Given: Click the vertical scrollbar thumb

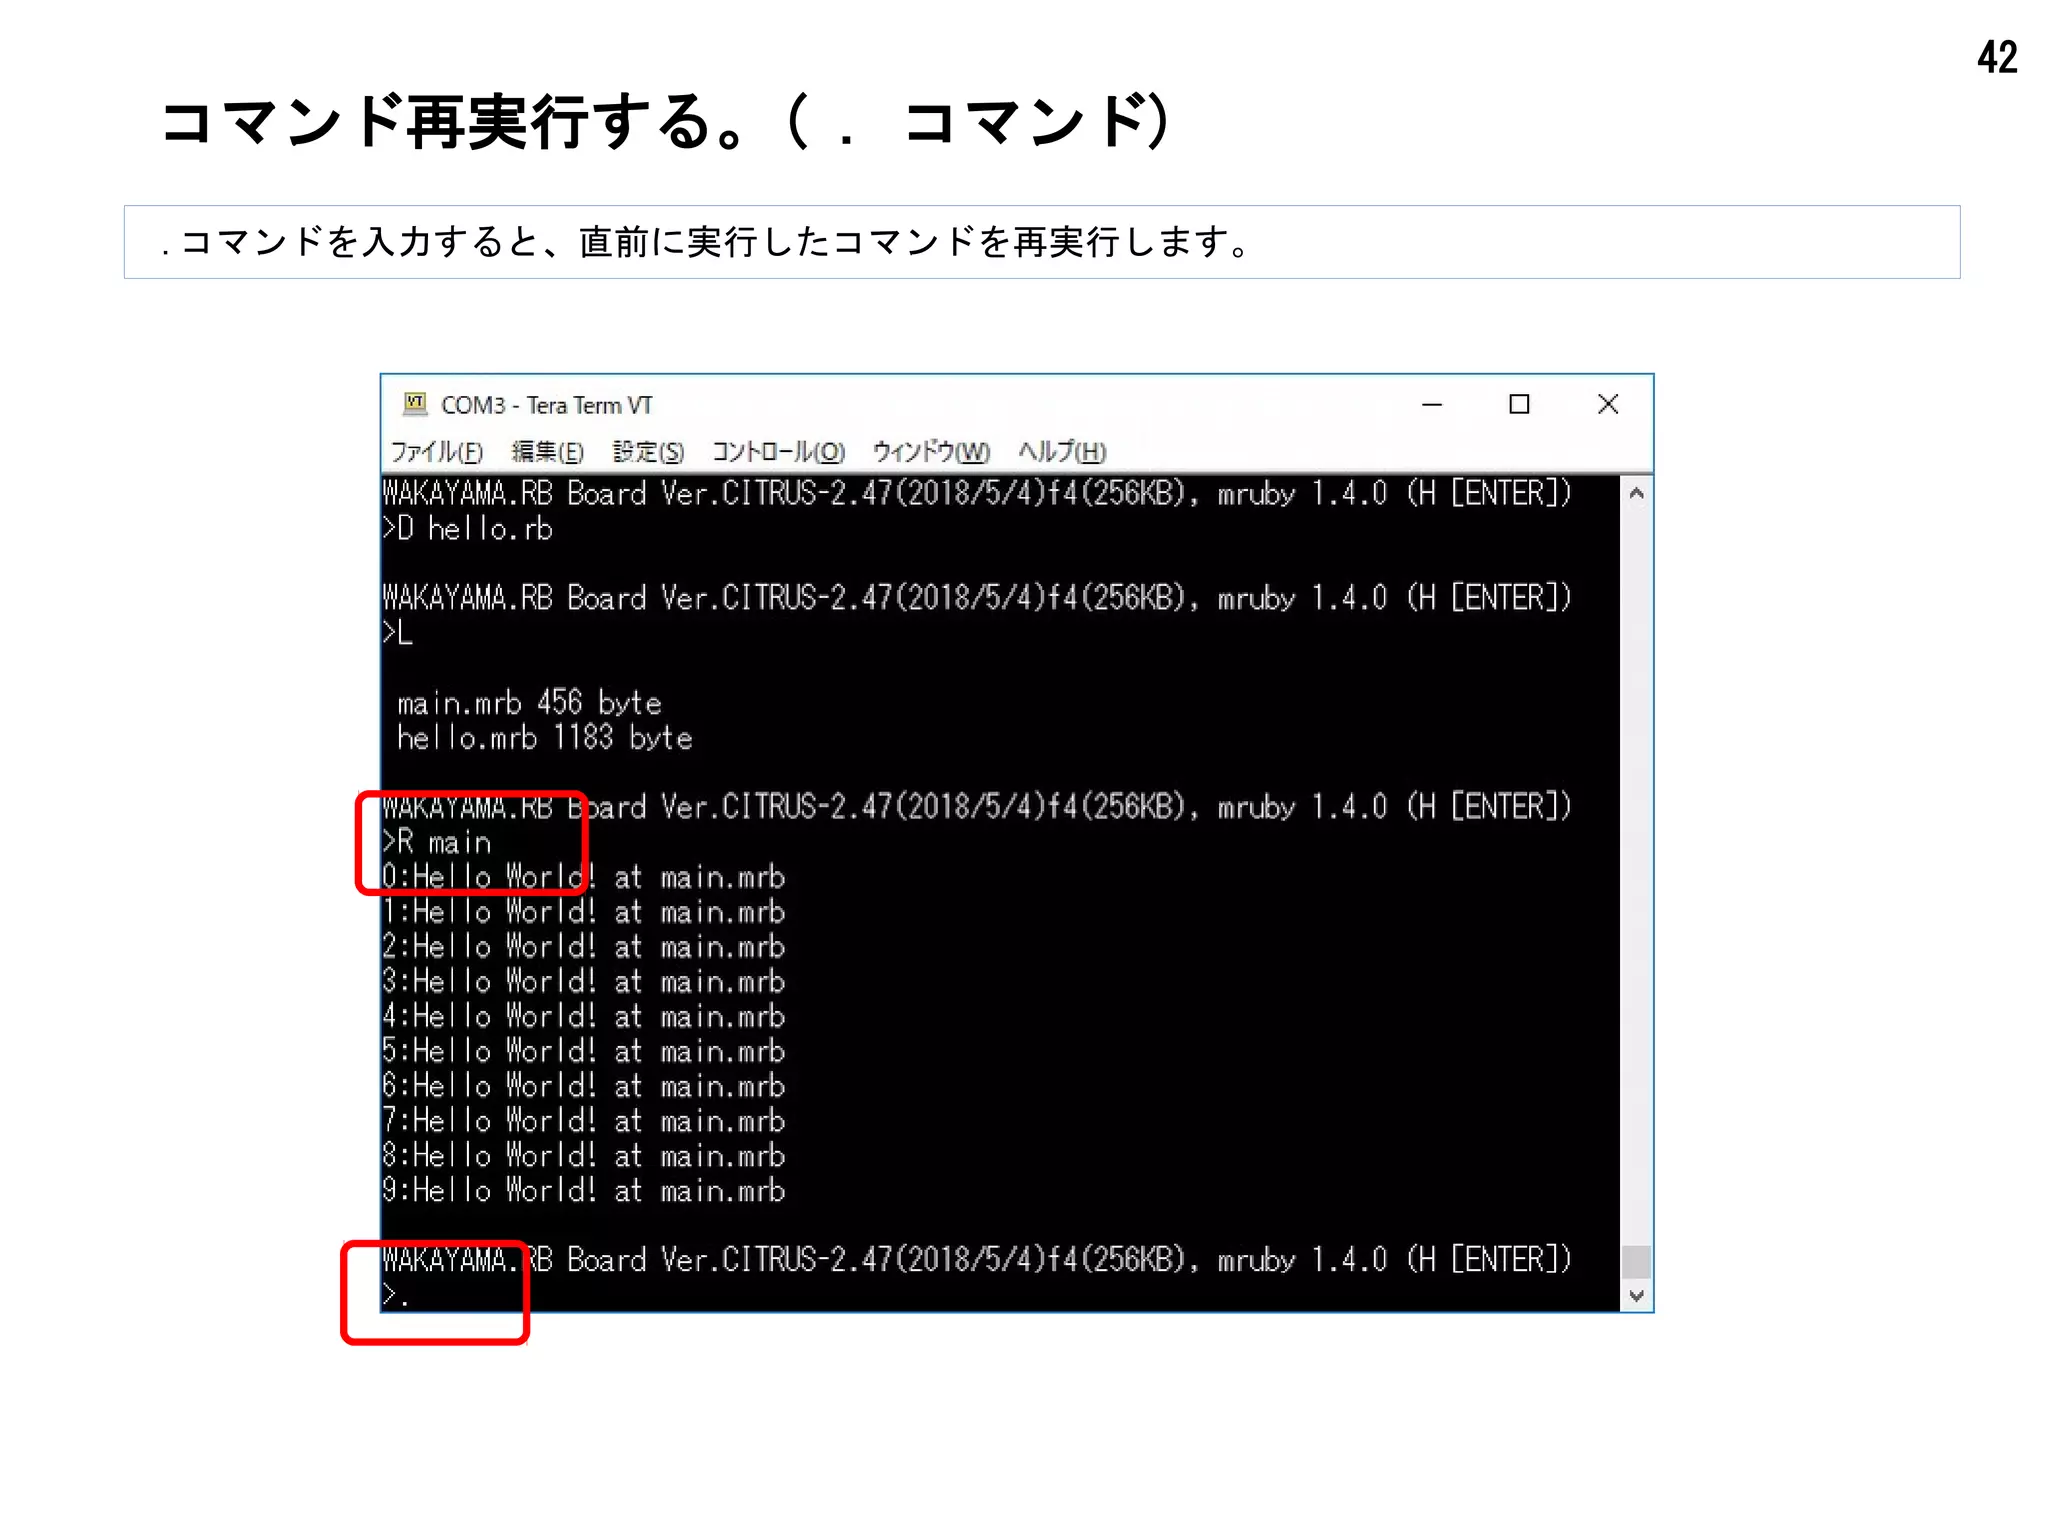Looking at the screenshot, I should pyautogui.click(x=1636, y=1262).
